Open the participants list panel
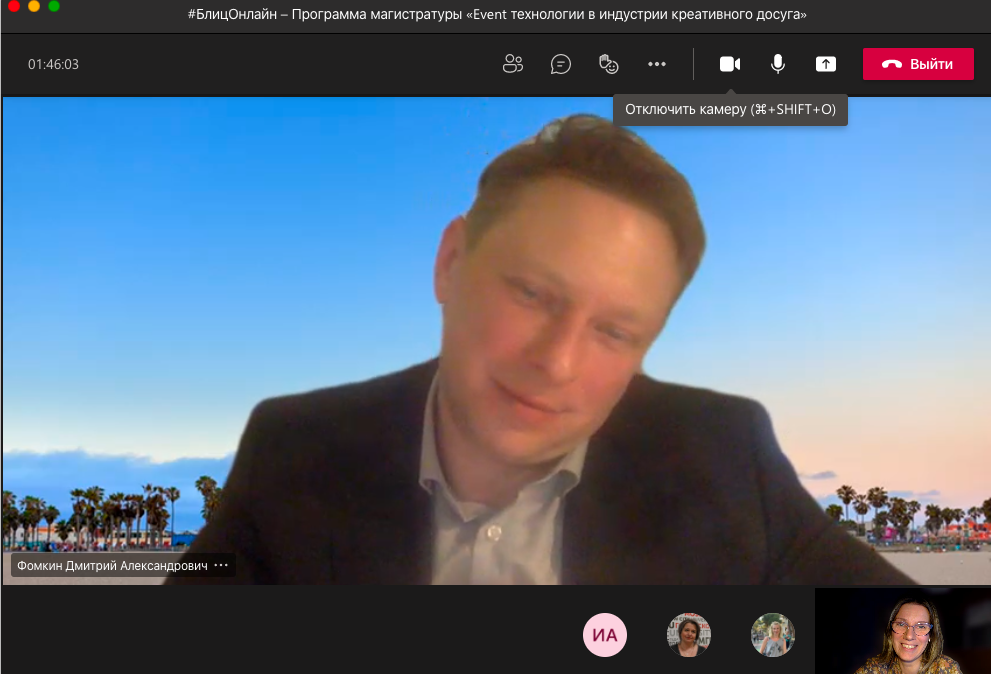The width and height of the screenshot is (991, 674). [x=513, y=64]
